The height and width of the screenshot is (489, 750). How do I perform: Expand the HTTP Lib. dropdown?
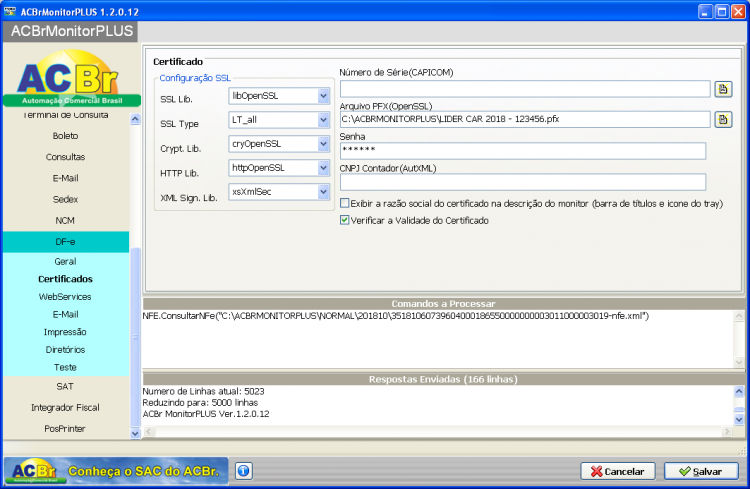[323, 167]
